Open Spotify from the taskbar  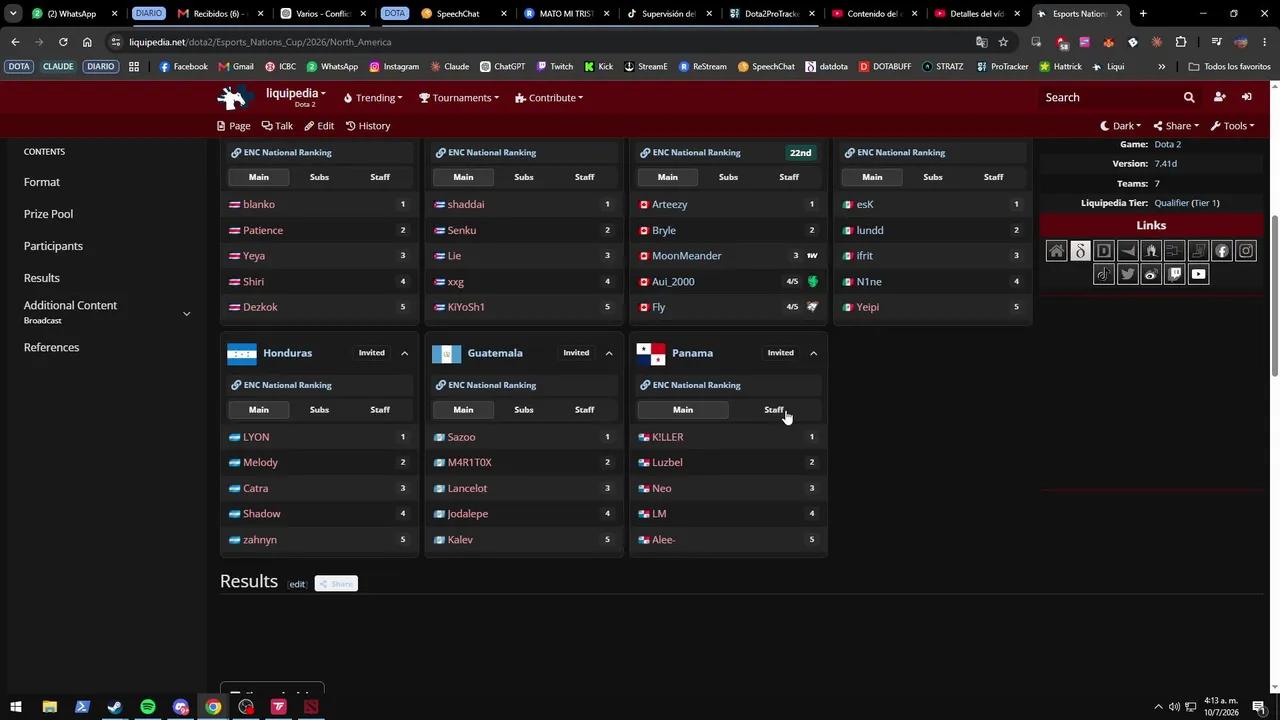click(148, 707)
